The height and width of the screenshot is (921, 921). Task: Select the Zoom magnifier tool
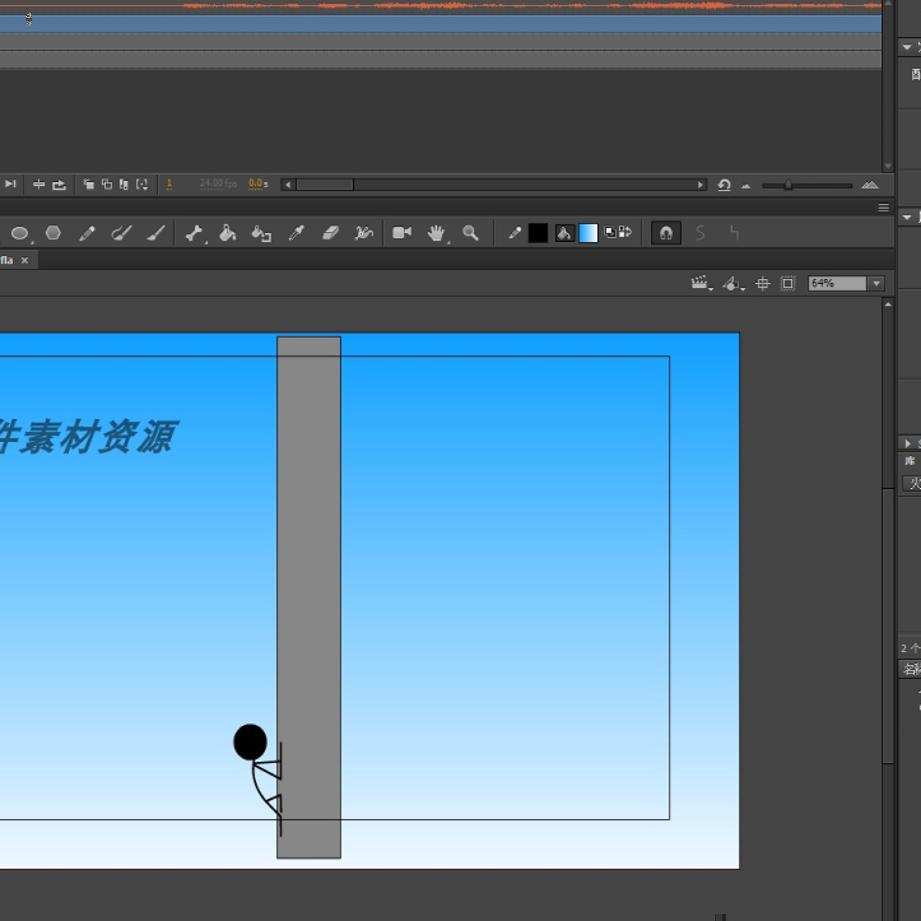470,233
